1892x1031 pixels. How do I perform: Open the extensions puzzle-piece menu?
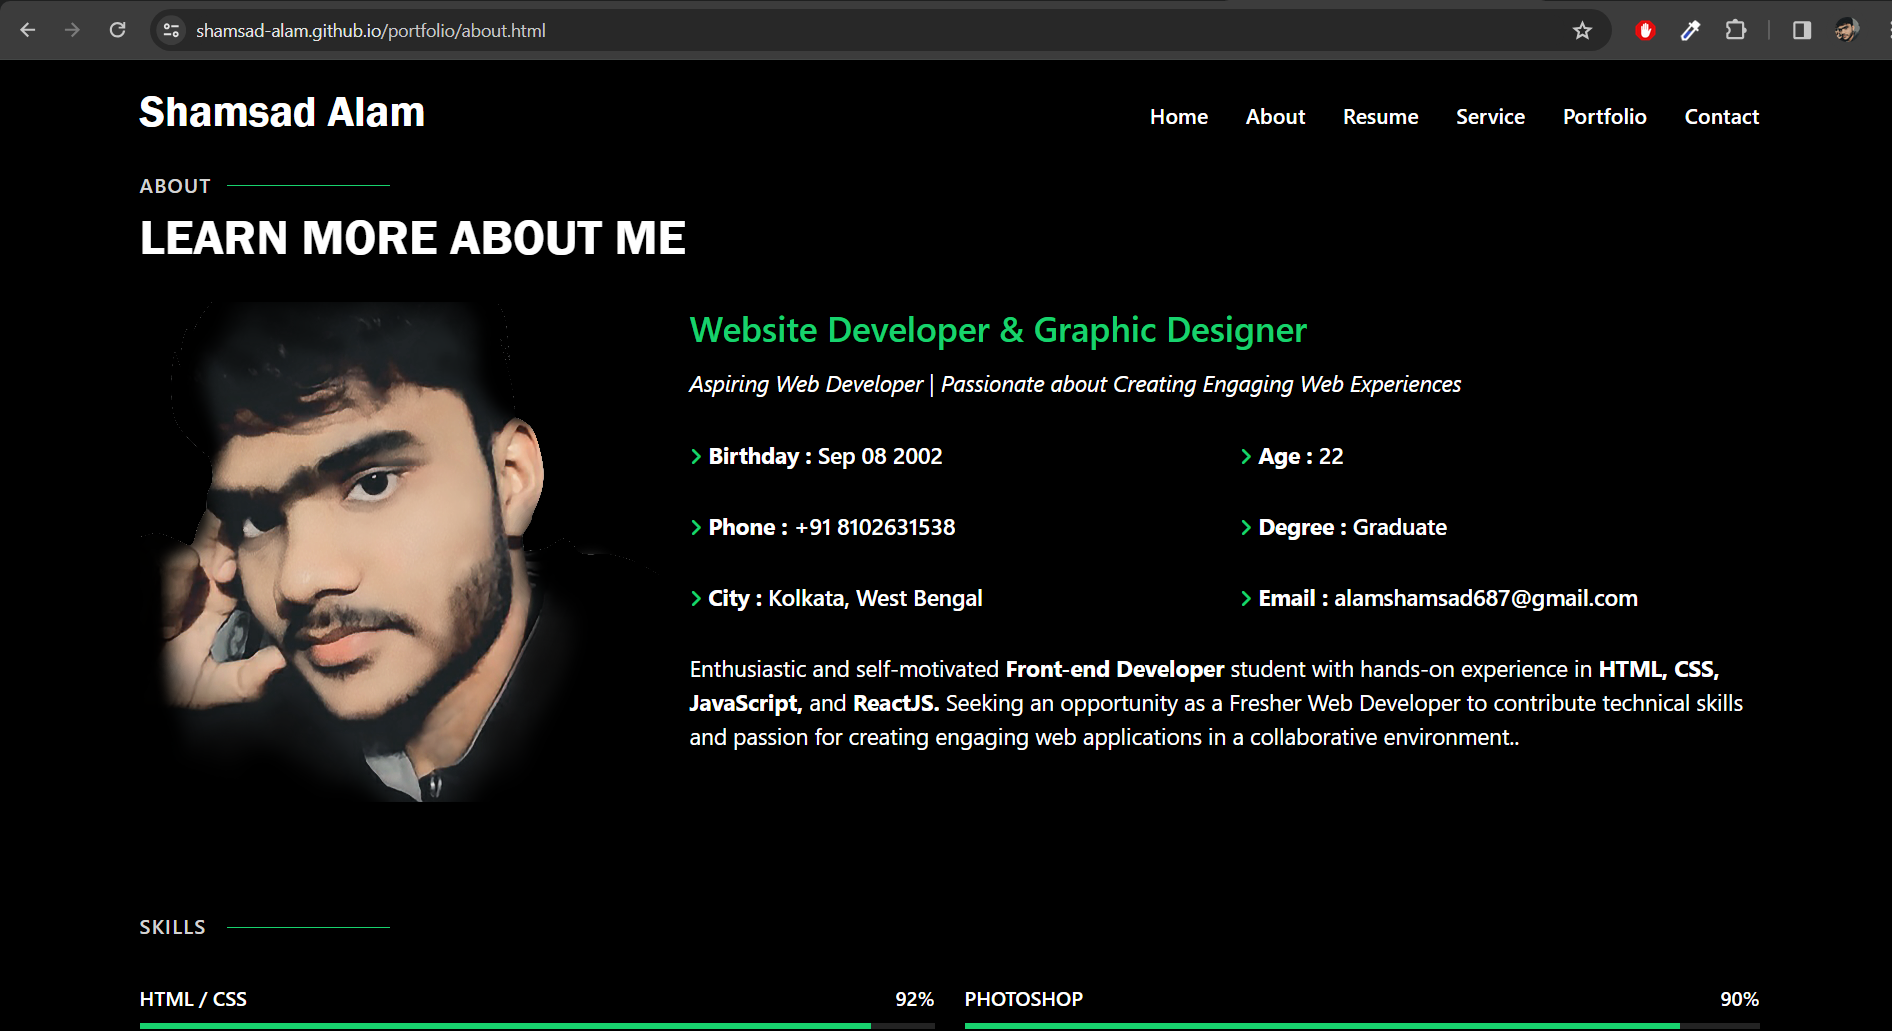click(1737, 30)
